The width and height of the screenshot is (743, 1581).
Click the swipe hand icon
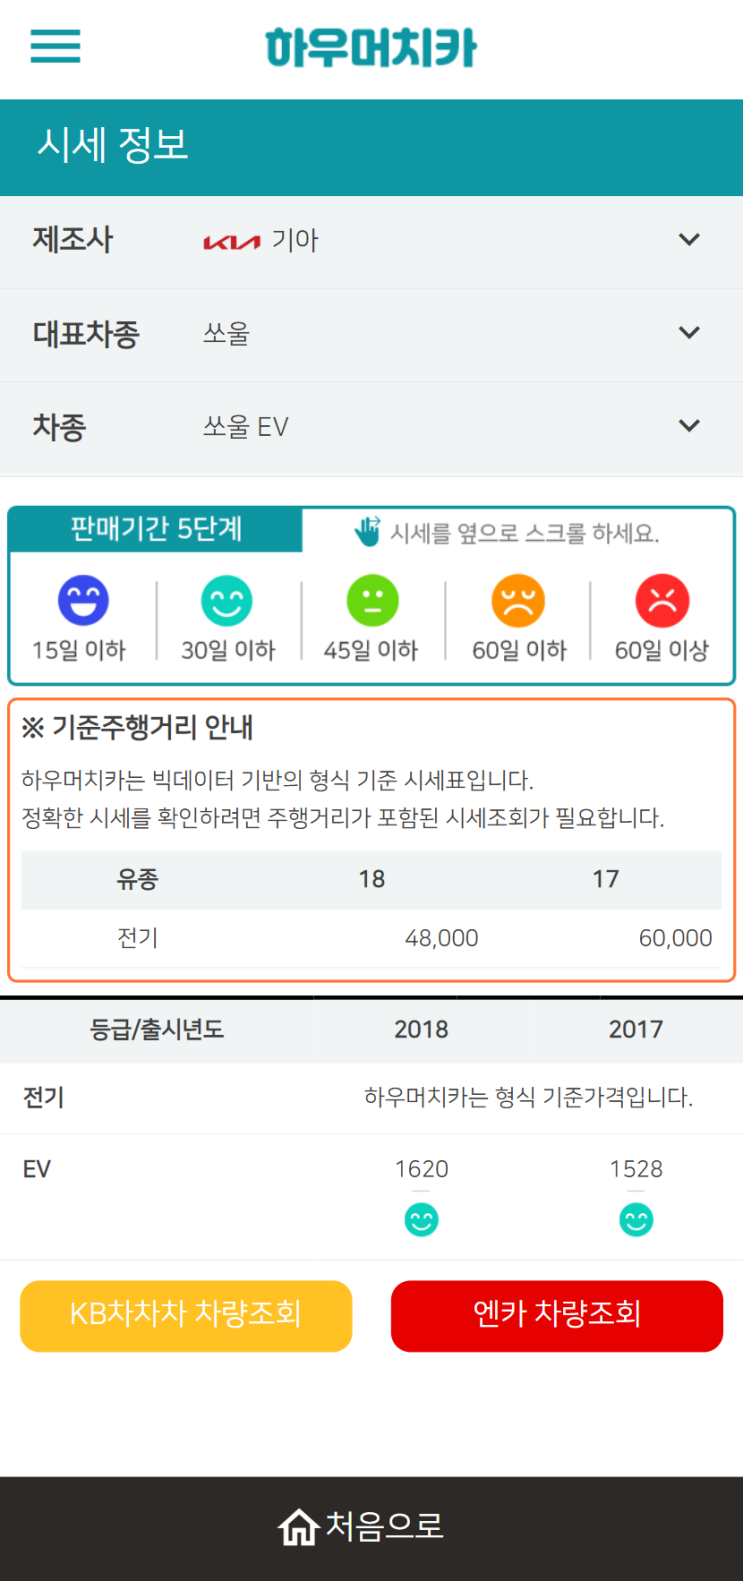pos(368,531)
